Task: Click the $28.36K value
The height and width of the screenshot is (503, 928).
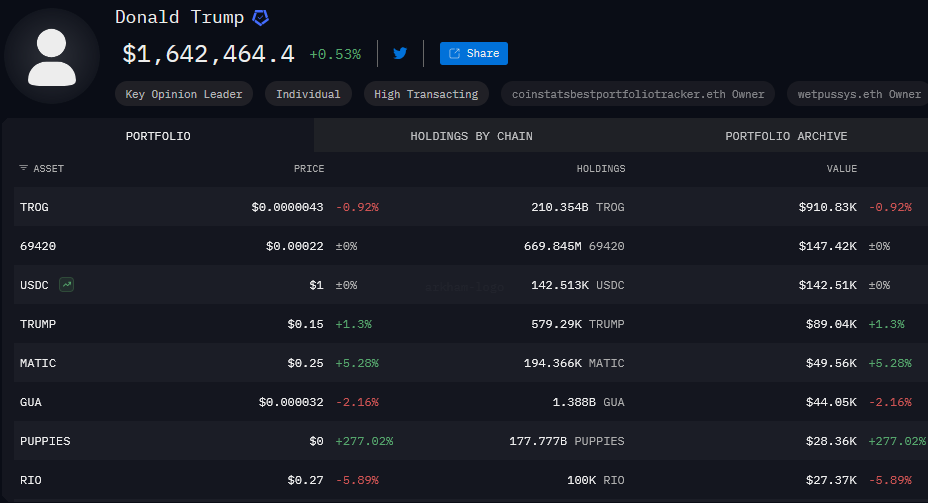Action: coord(831,441)
